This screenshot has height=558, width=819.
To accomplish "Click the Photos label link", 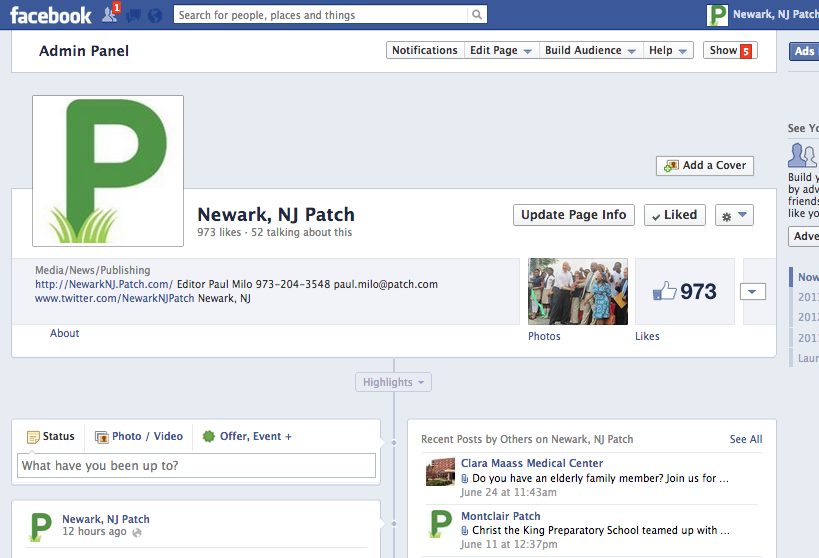I will 544,336.
